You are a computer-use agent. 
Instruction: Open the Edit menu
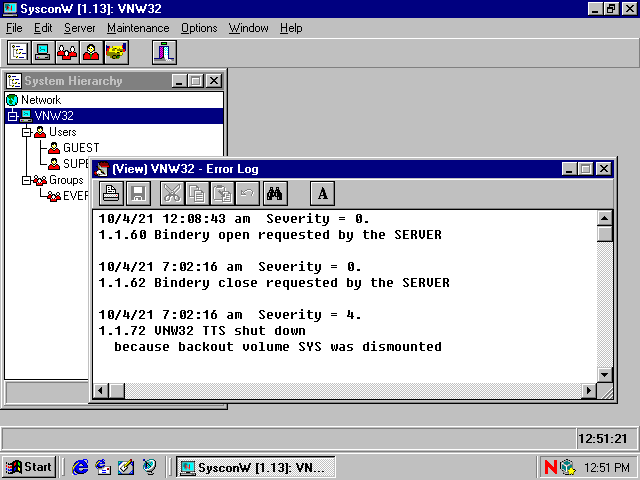pos(43,28)
